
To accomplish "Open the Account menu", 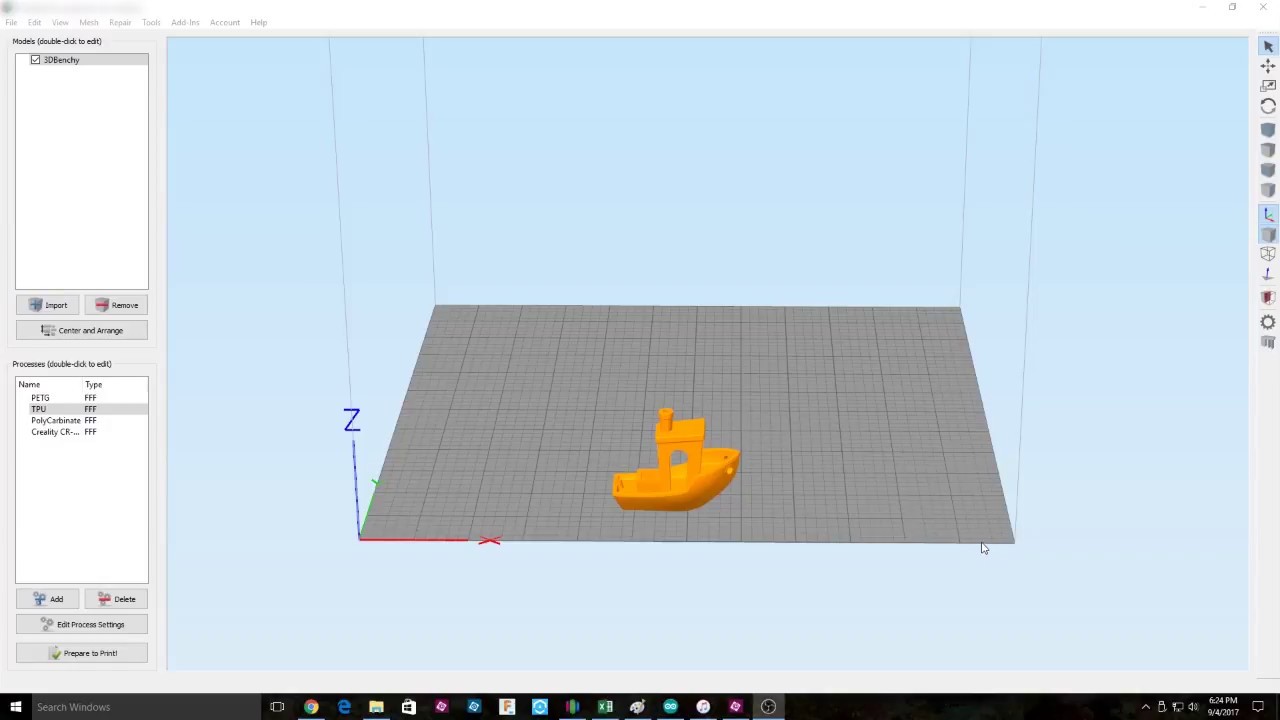I will (x=225, y=22).
